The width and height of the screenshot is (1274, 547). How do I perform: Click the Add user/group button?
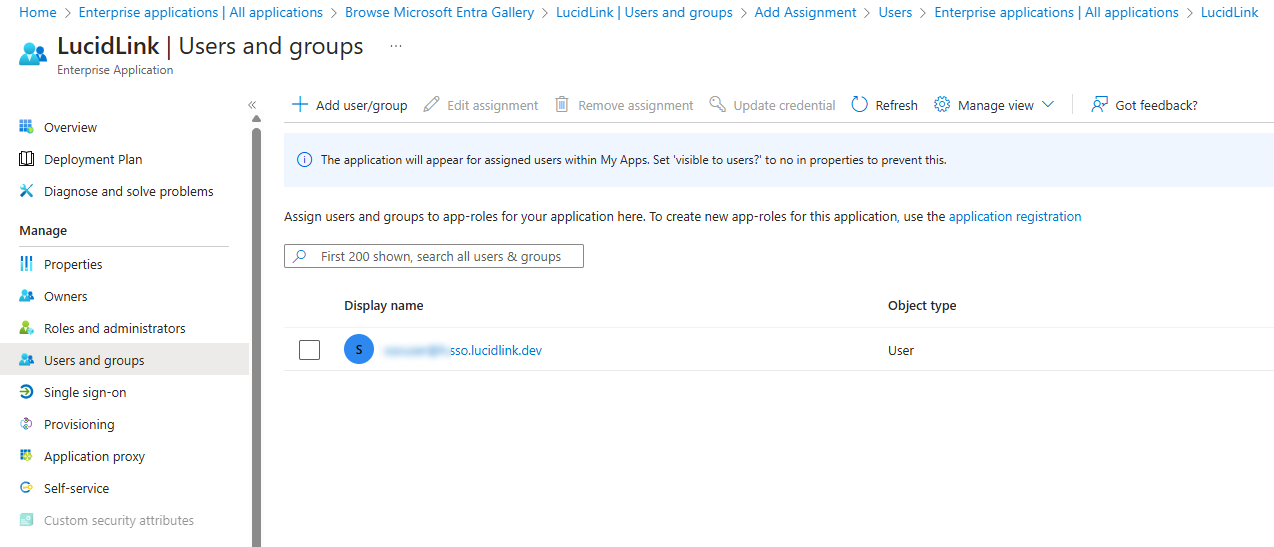coord(349,105)
